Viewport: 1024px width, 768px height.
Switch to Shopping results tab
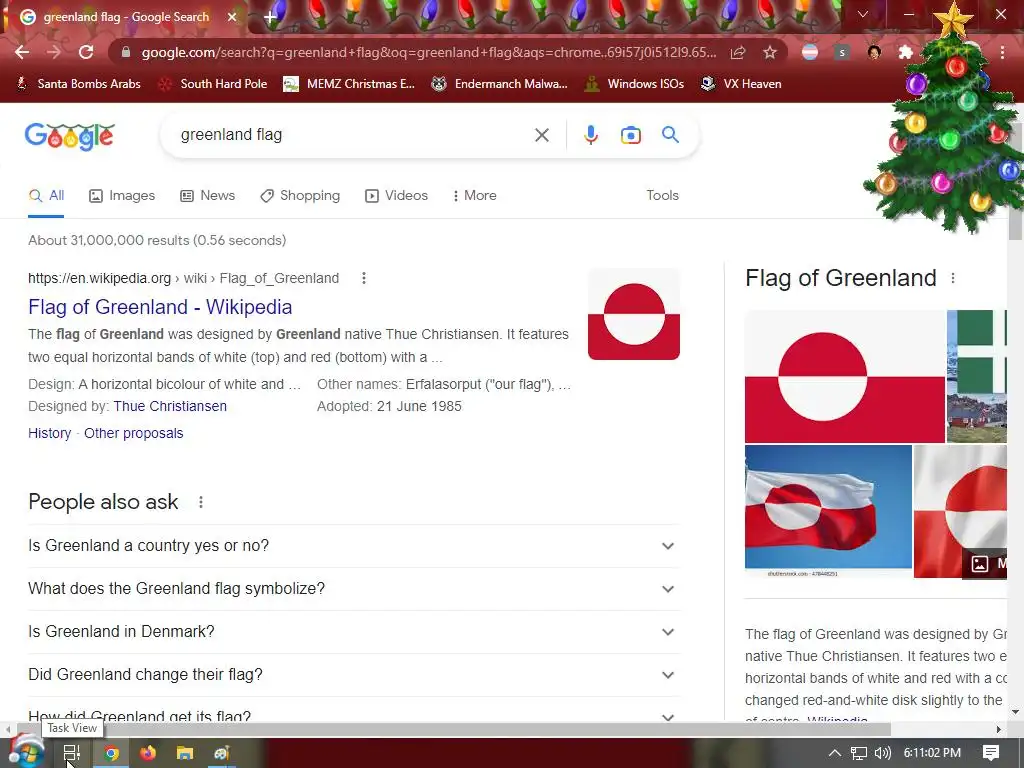pos(300,196)
